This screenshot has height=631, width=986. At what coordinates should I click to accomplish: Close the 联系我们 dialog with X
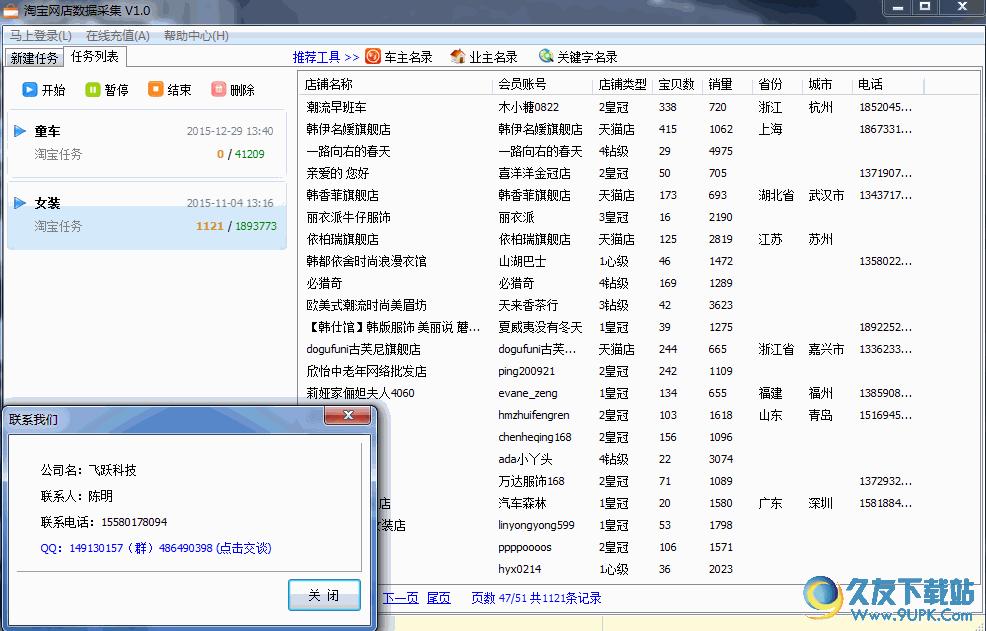coord(348,415)
